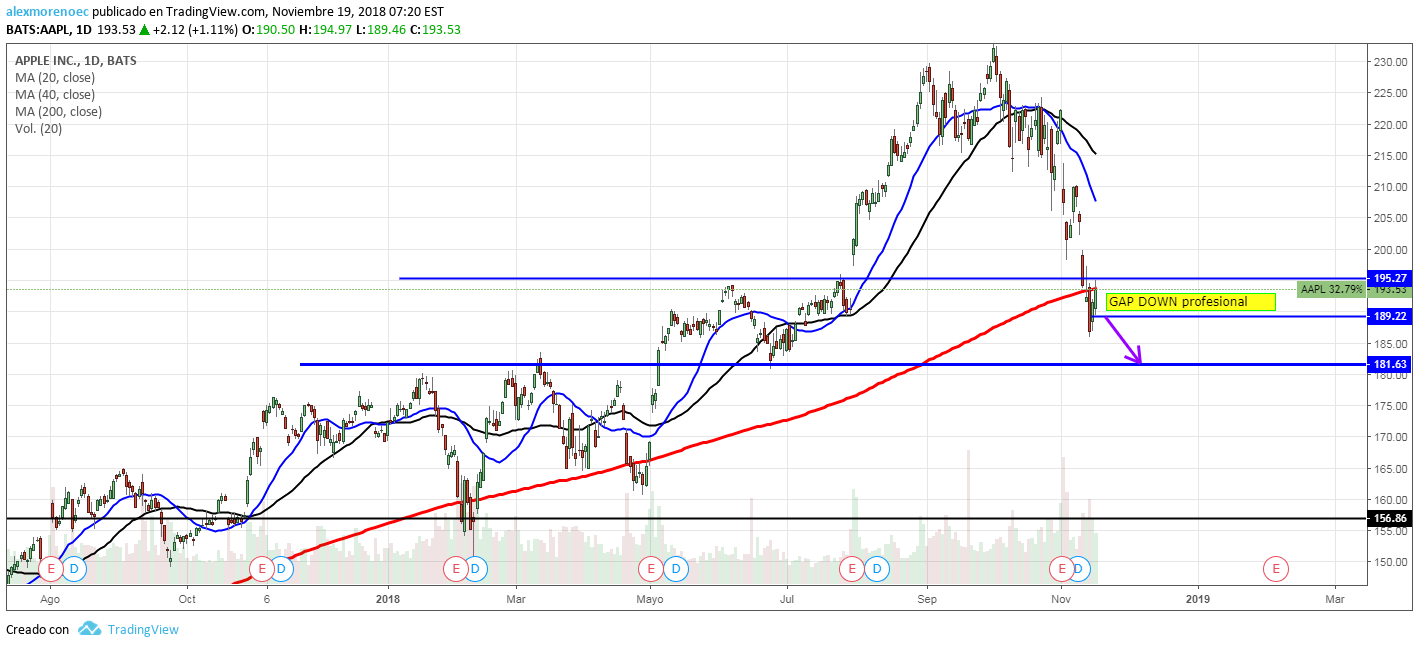
Task: Click the Creado con caption text
Action: click(38, 630)
